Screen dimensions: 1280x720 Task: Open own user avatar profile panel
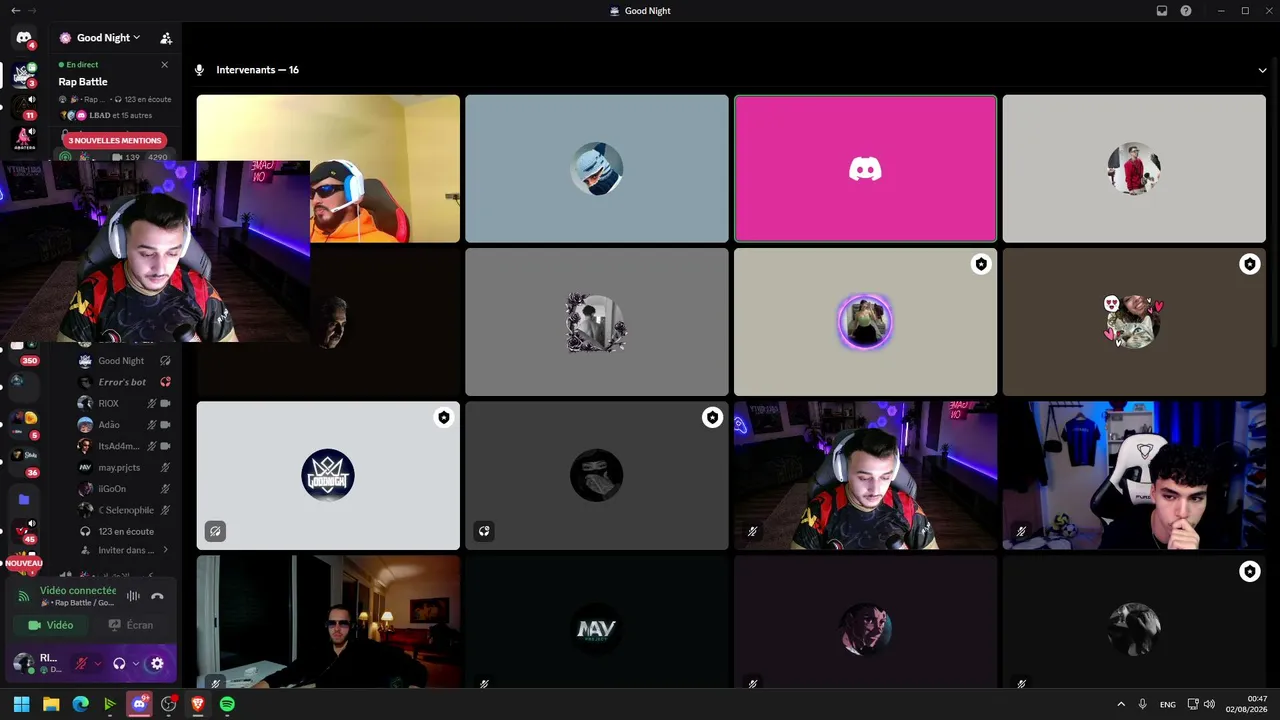(24, 663)
